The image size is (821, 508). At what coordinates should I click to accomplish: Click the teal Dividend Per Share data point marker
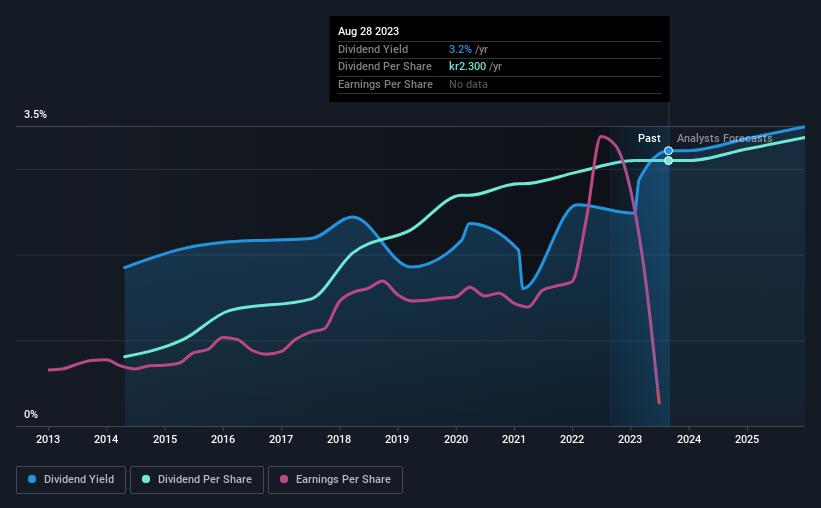click(668, 160)
